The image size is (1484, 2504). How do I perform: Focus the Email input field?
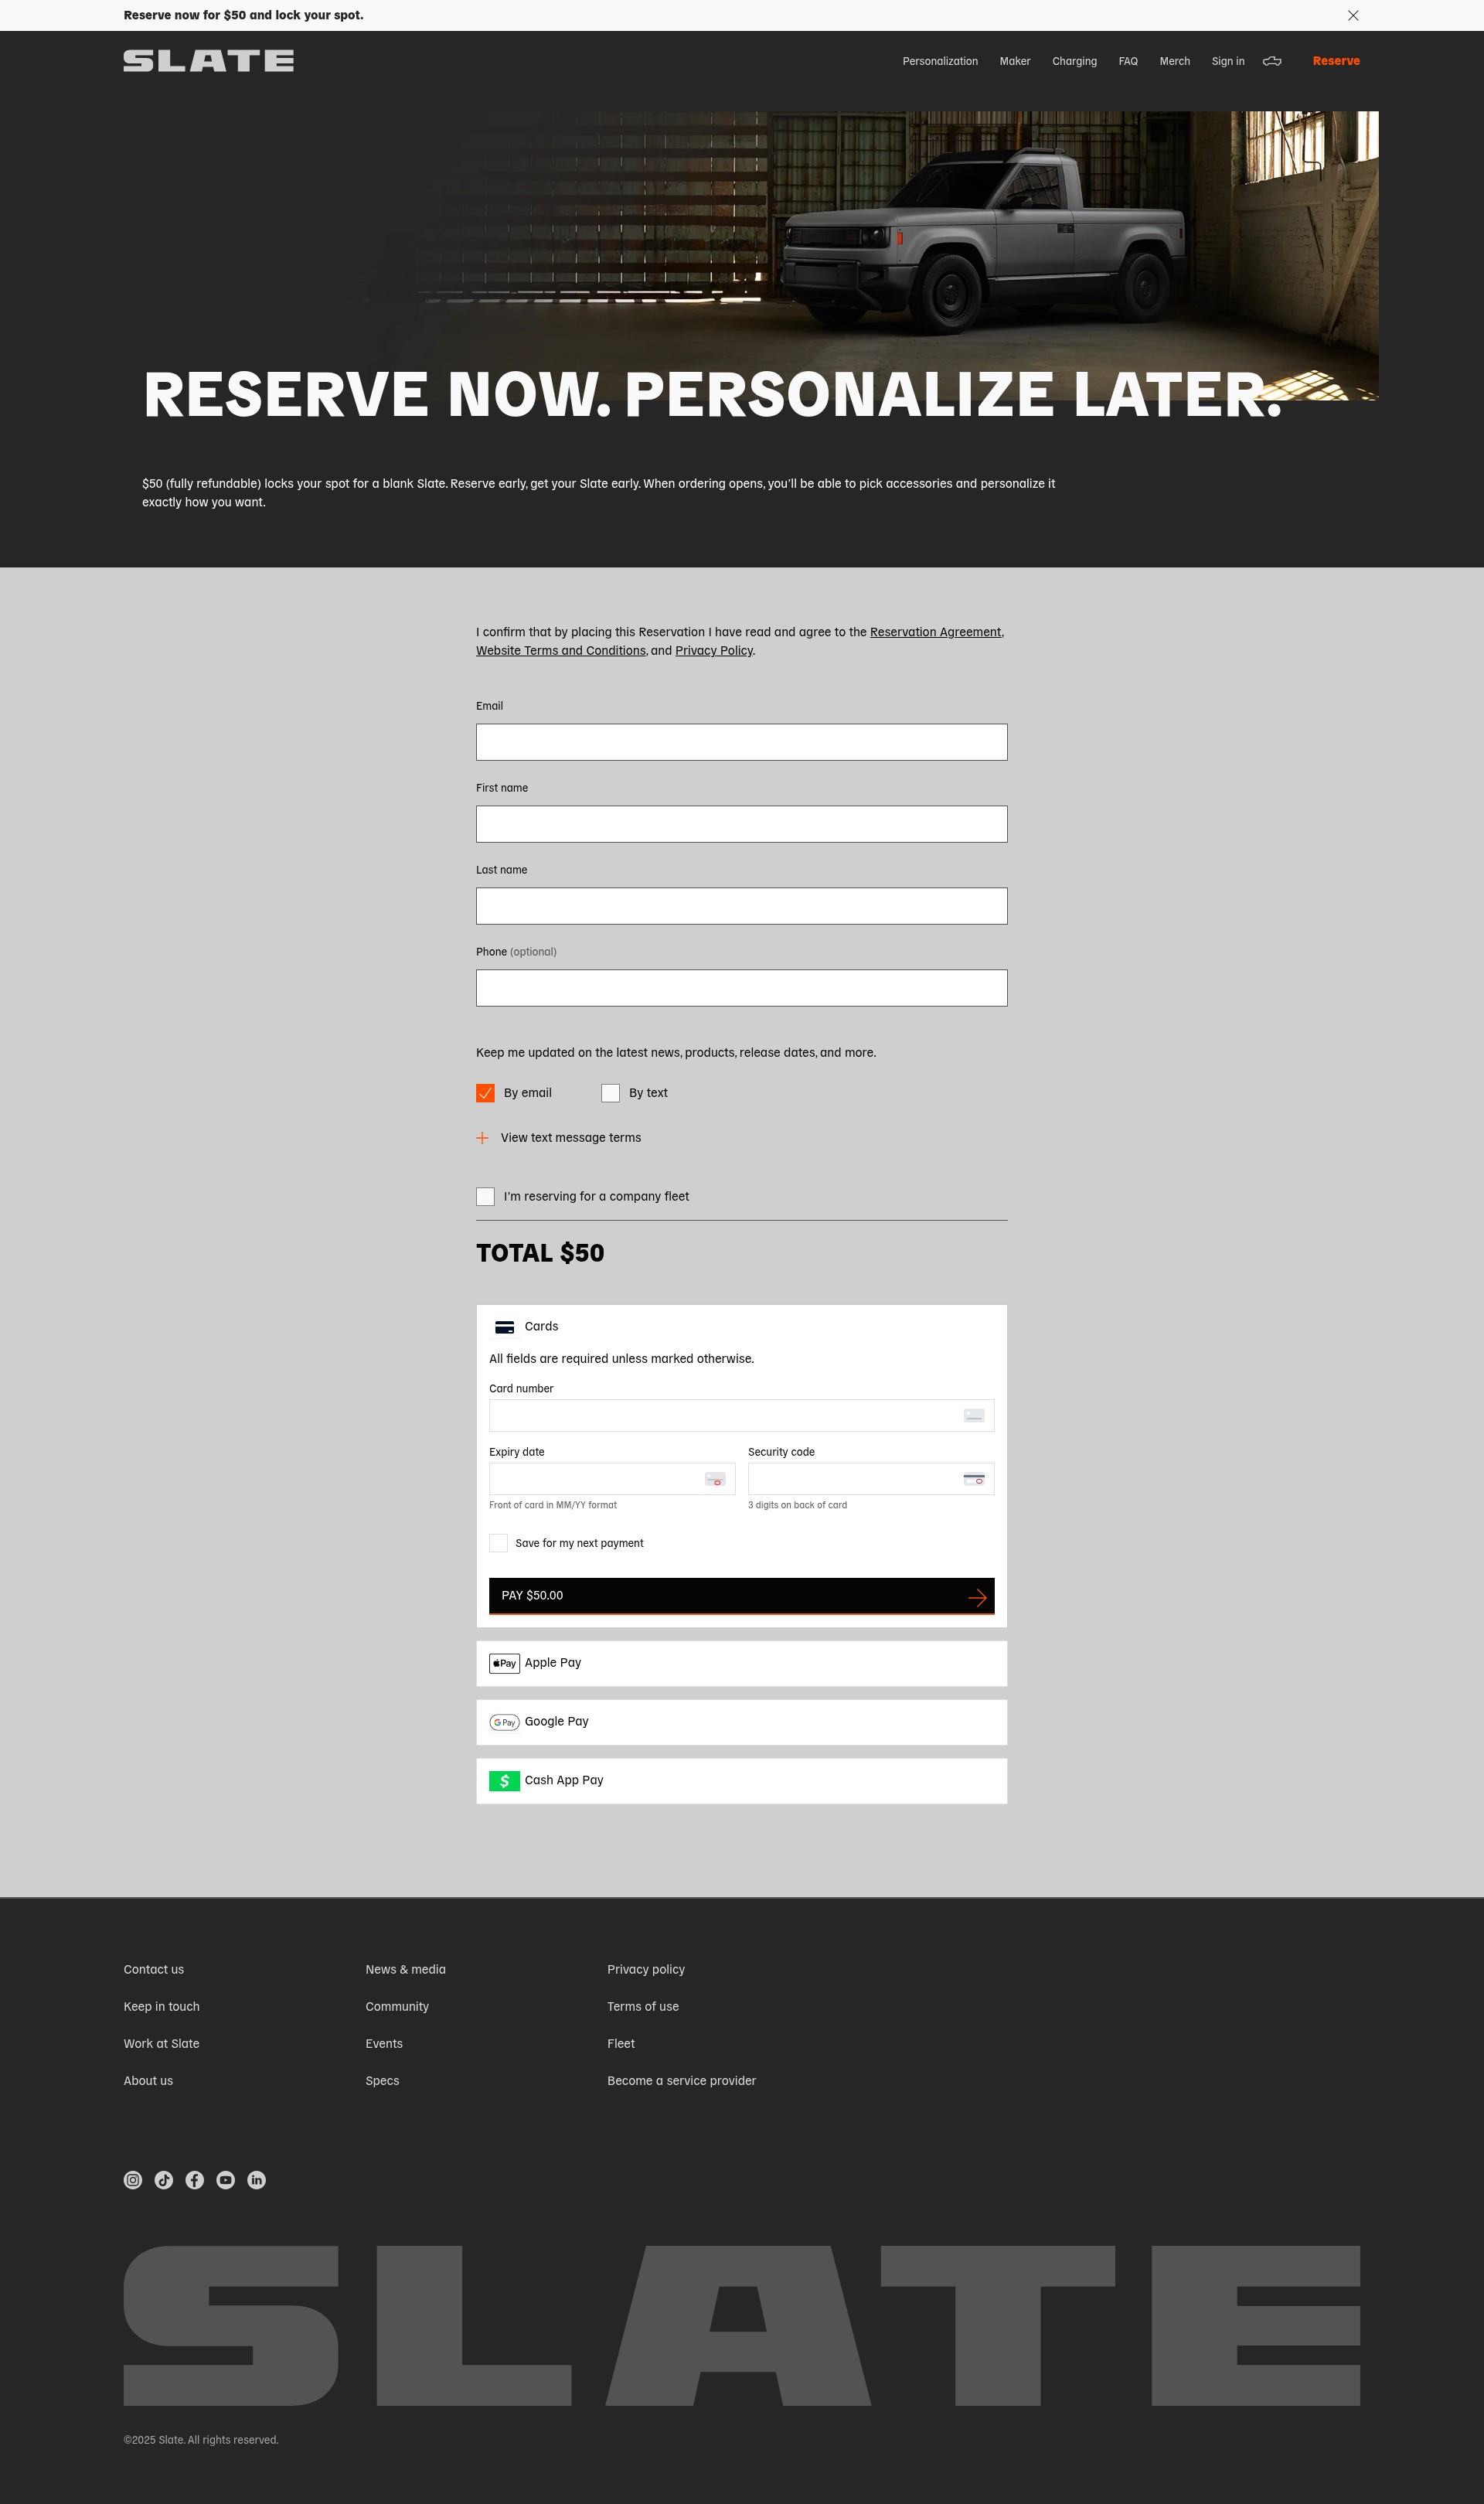coord(741,742)
